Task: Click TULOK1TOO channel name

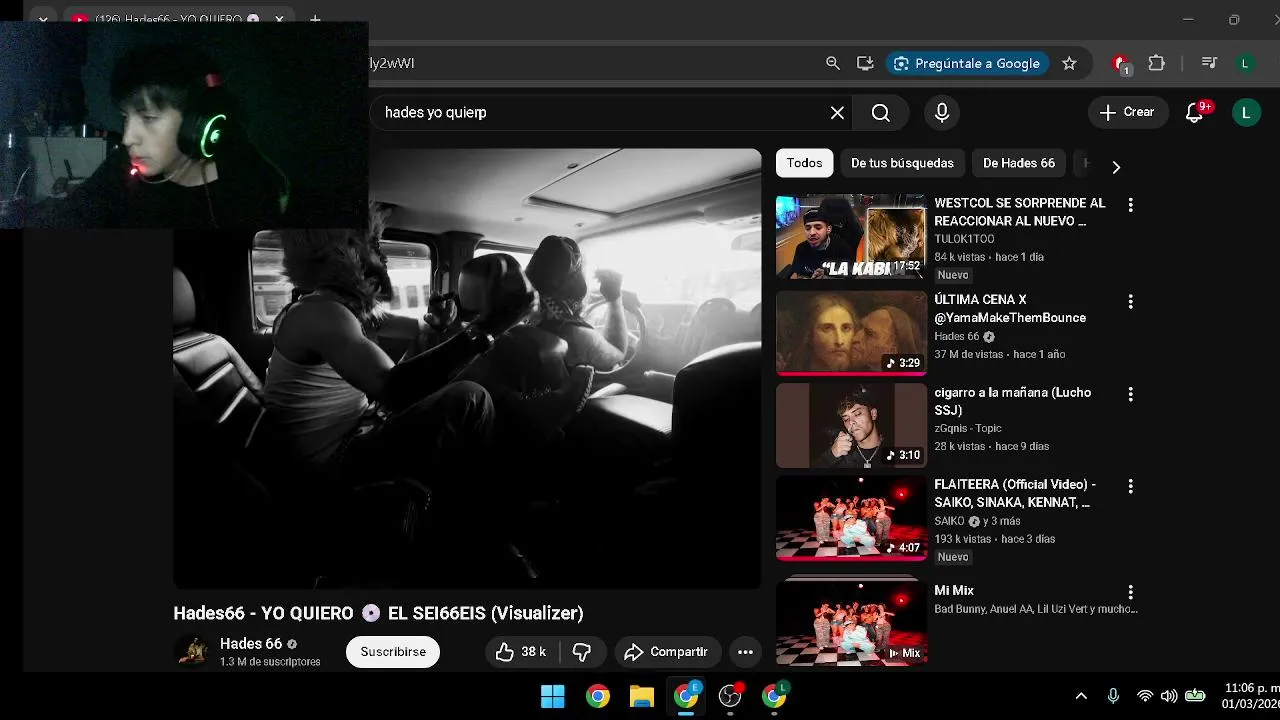Action: coord(964,239)
